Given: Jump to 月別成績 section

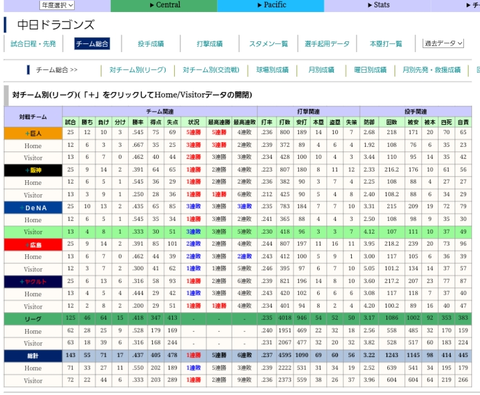Looking at the screenshot, I should [x=321, y=70].
